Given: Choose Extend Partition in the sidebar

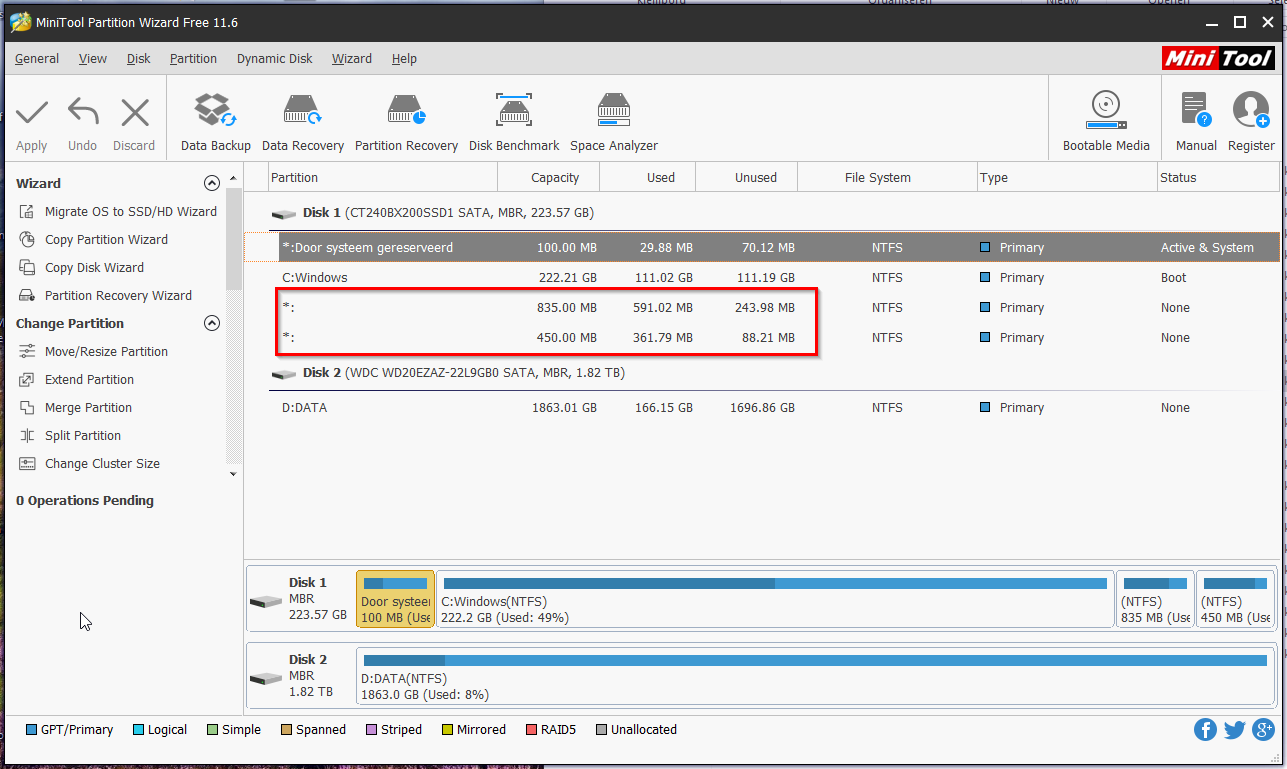Looking at the screenshot, I should coord(77,380).
